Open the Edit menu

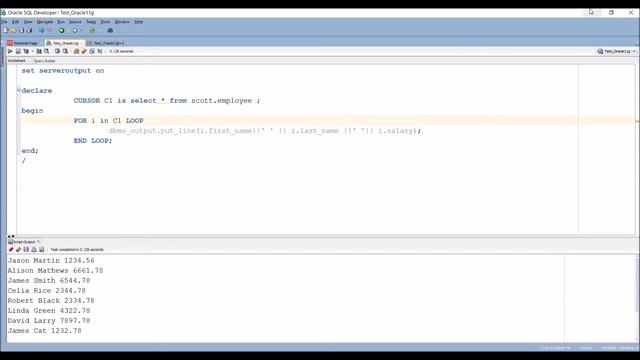16,22
